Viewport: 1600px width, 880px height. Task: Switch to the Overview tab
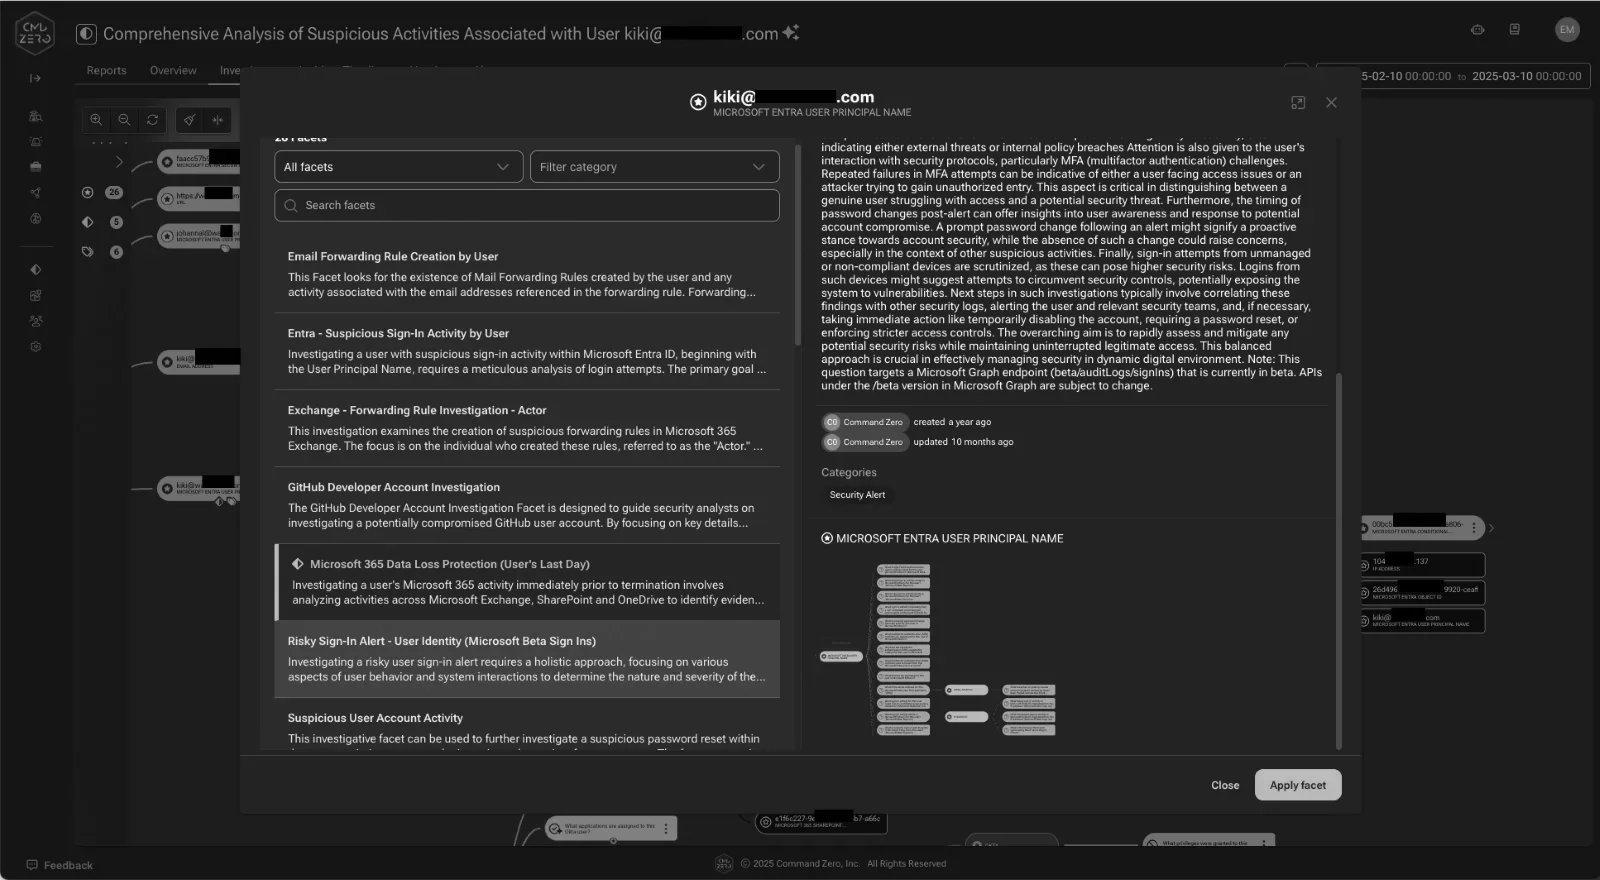pos(173,71)
